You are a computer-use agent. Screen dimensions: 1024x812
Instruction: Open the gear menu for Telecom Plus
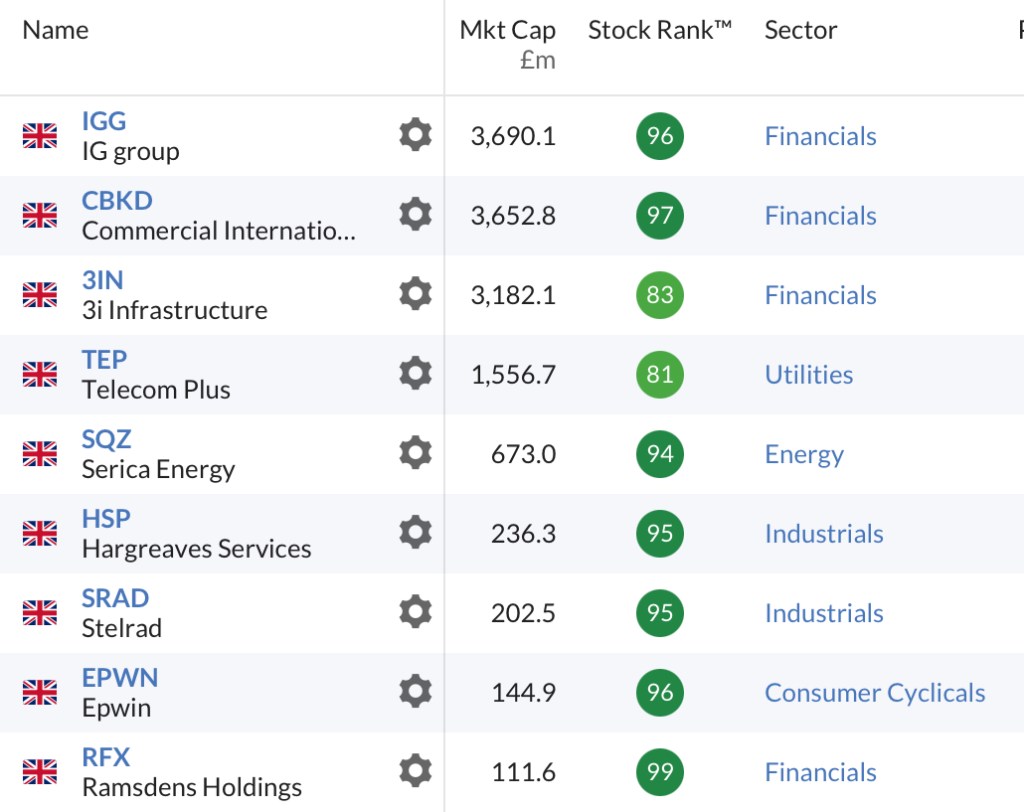[x=415, y=373]
